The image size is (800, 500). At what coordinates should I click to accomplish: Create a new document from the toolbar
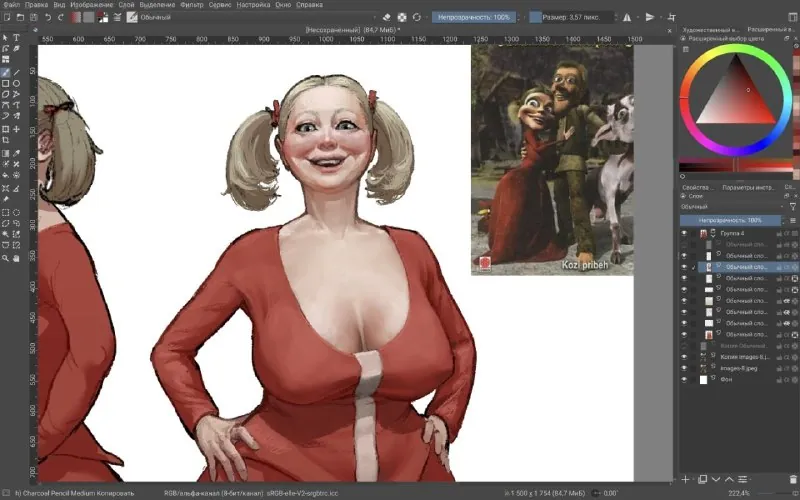pyautogui.click(x=7, y=17)
